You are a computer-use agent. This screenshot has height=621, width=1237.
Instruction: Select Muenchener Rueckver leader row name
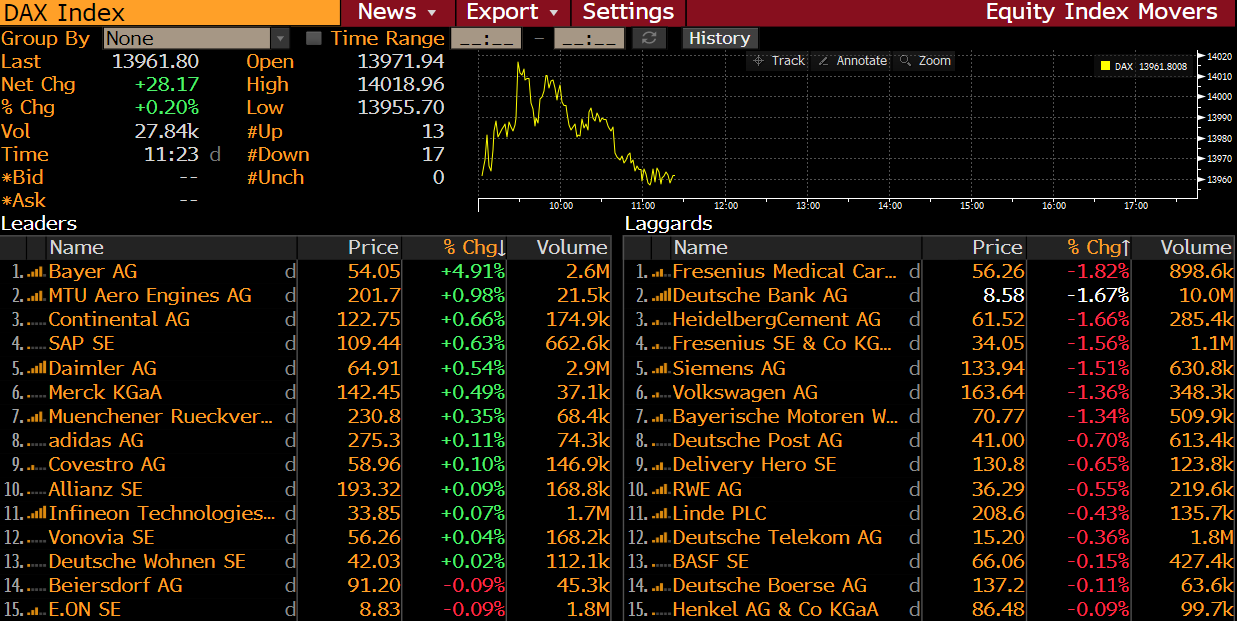[x=161, y=417]
